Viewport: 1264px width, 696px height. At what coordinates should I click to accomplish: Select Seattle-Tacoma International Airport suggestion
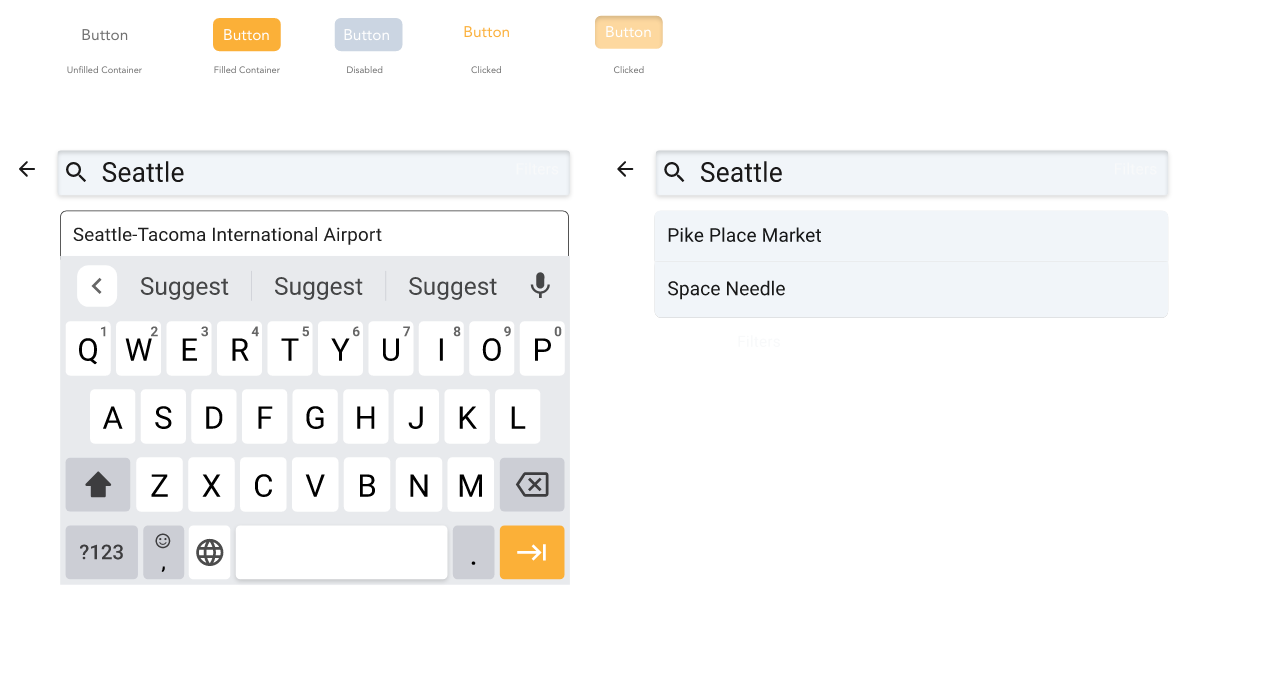pyautogui.click(x=314, y=234)
